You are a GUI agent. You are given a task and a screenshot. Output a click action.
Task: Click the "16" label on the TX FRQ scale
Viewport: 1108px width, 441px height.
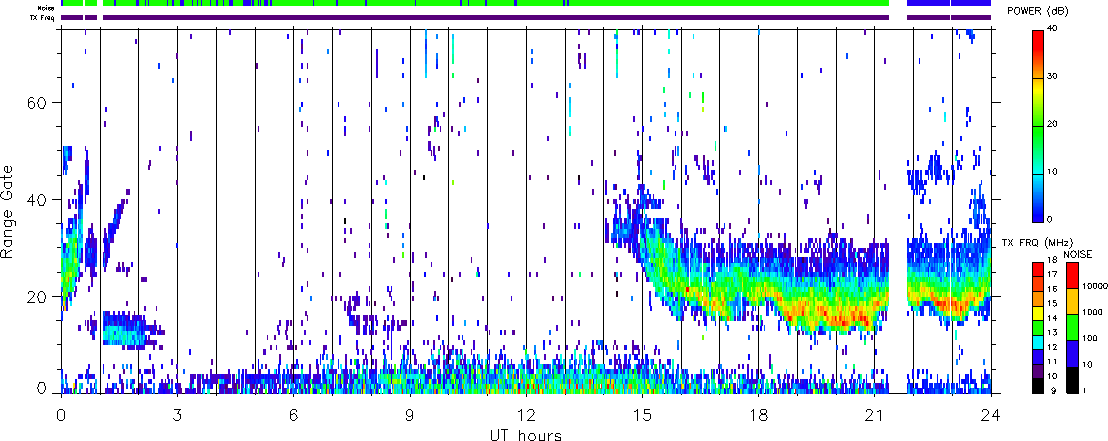(1052, 289)
